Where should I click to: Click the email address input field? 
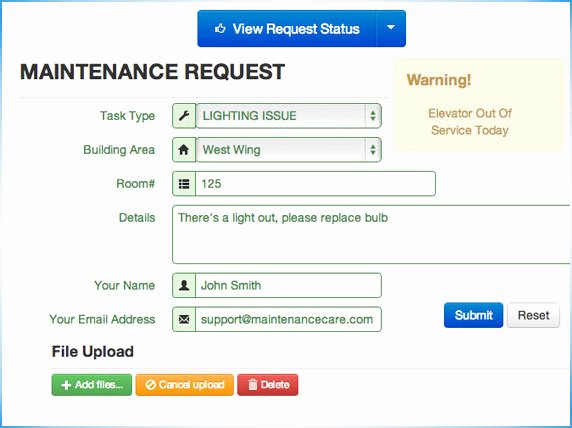289,319
